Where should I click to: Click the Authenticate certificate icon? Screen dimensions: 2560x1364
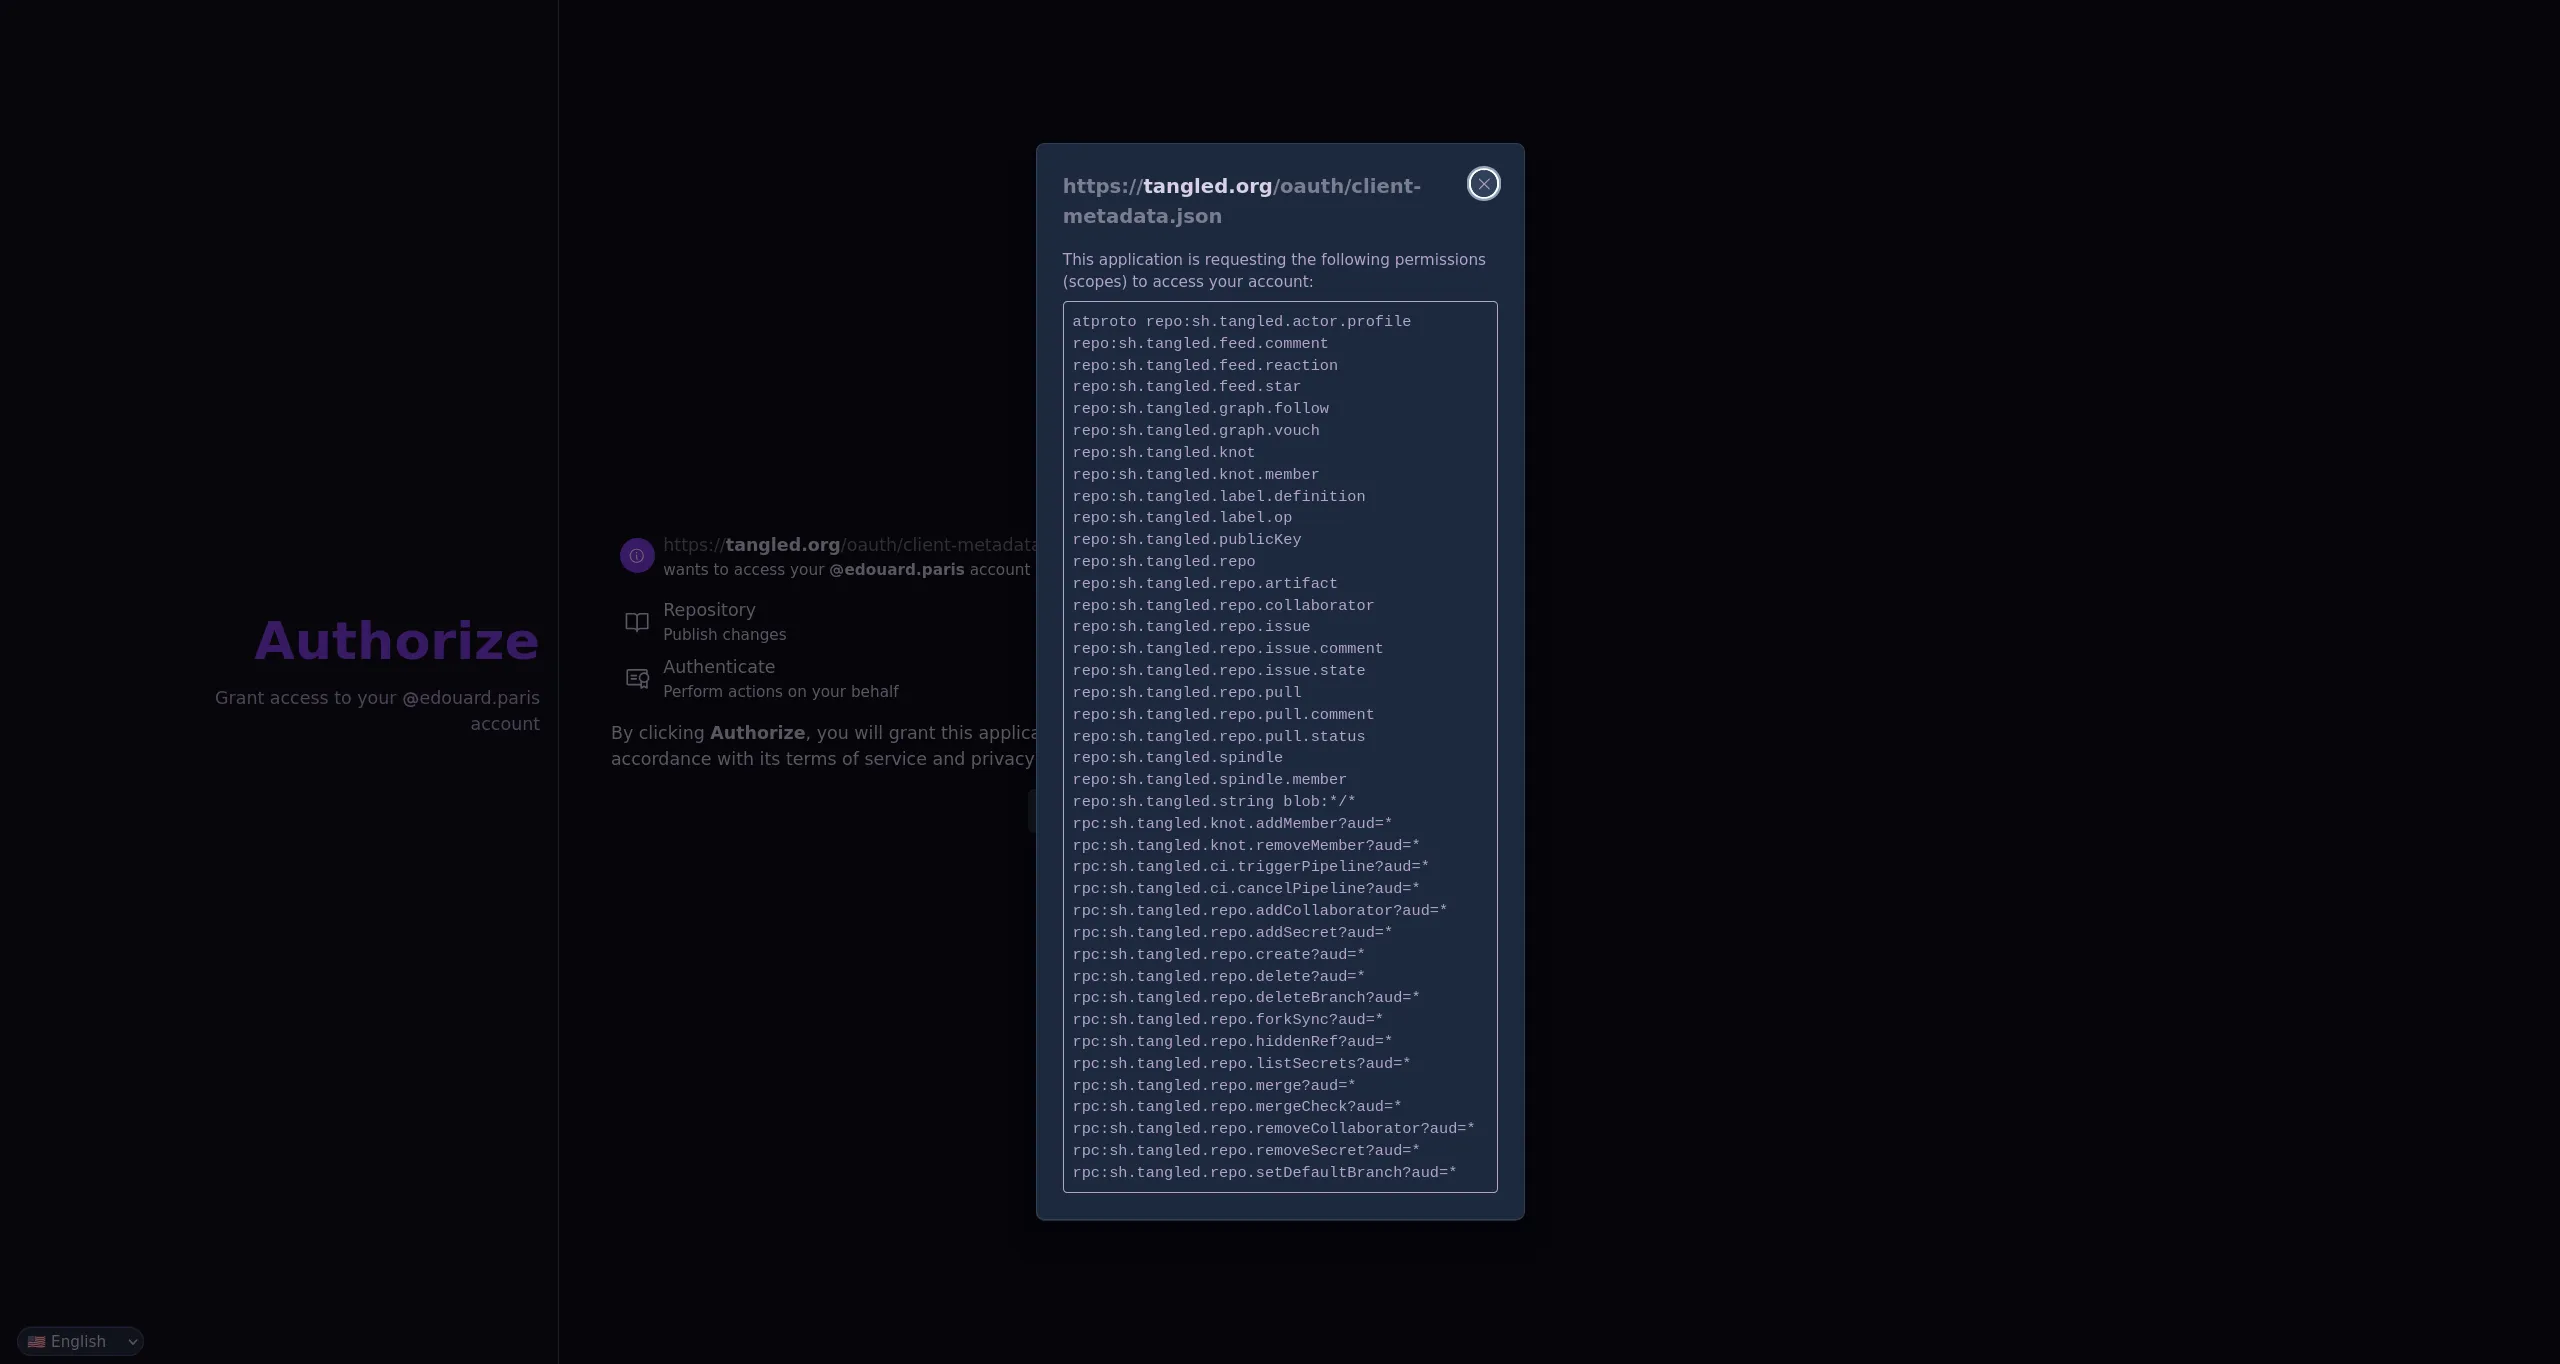click(x=637, y=679)
